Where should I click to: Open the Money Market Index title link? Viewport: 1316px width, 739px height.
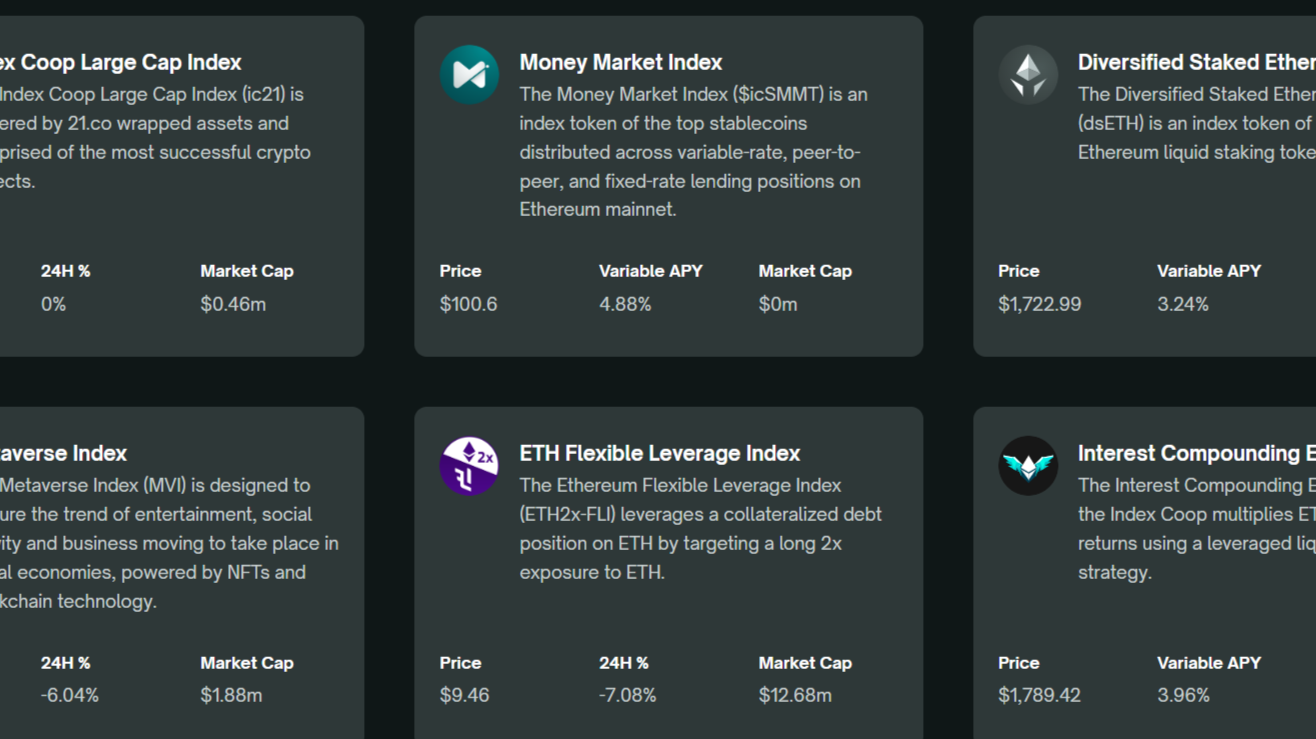[x=620, y=61]
